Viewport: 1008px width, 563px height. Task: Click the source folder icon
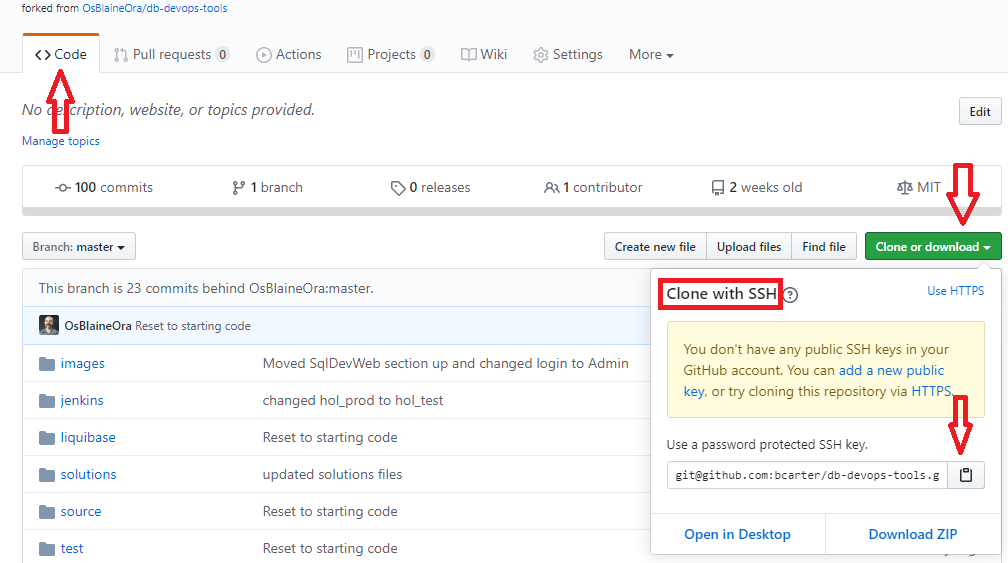[x=47, y=512]
